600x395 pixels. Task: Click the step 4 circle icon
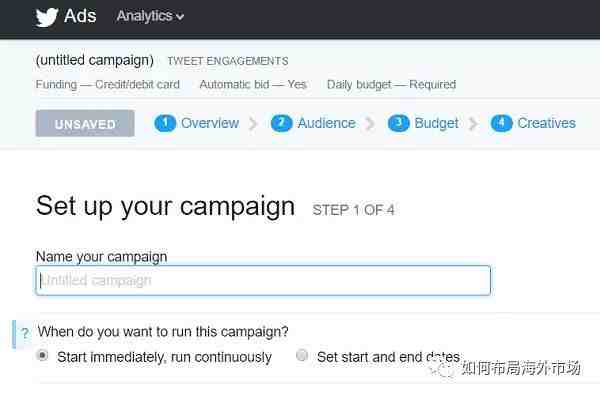tap(502, 123)
